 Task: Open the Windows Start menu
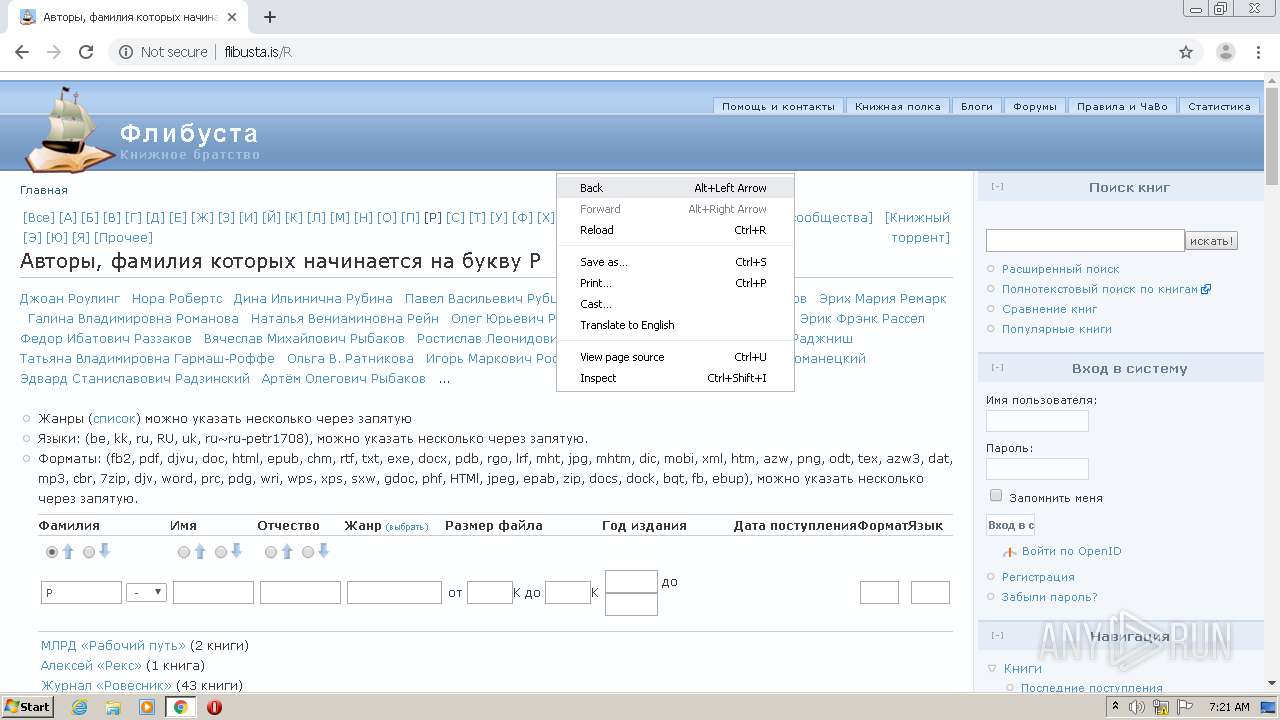pyautogui.click(x=27, y=707)
